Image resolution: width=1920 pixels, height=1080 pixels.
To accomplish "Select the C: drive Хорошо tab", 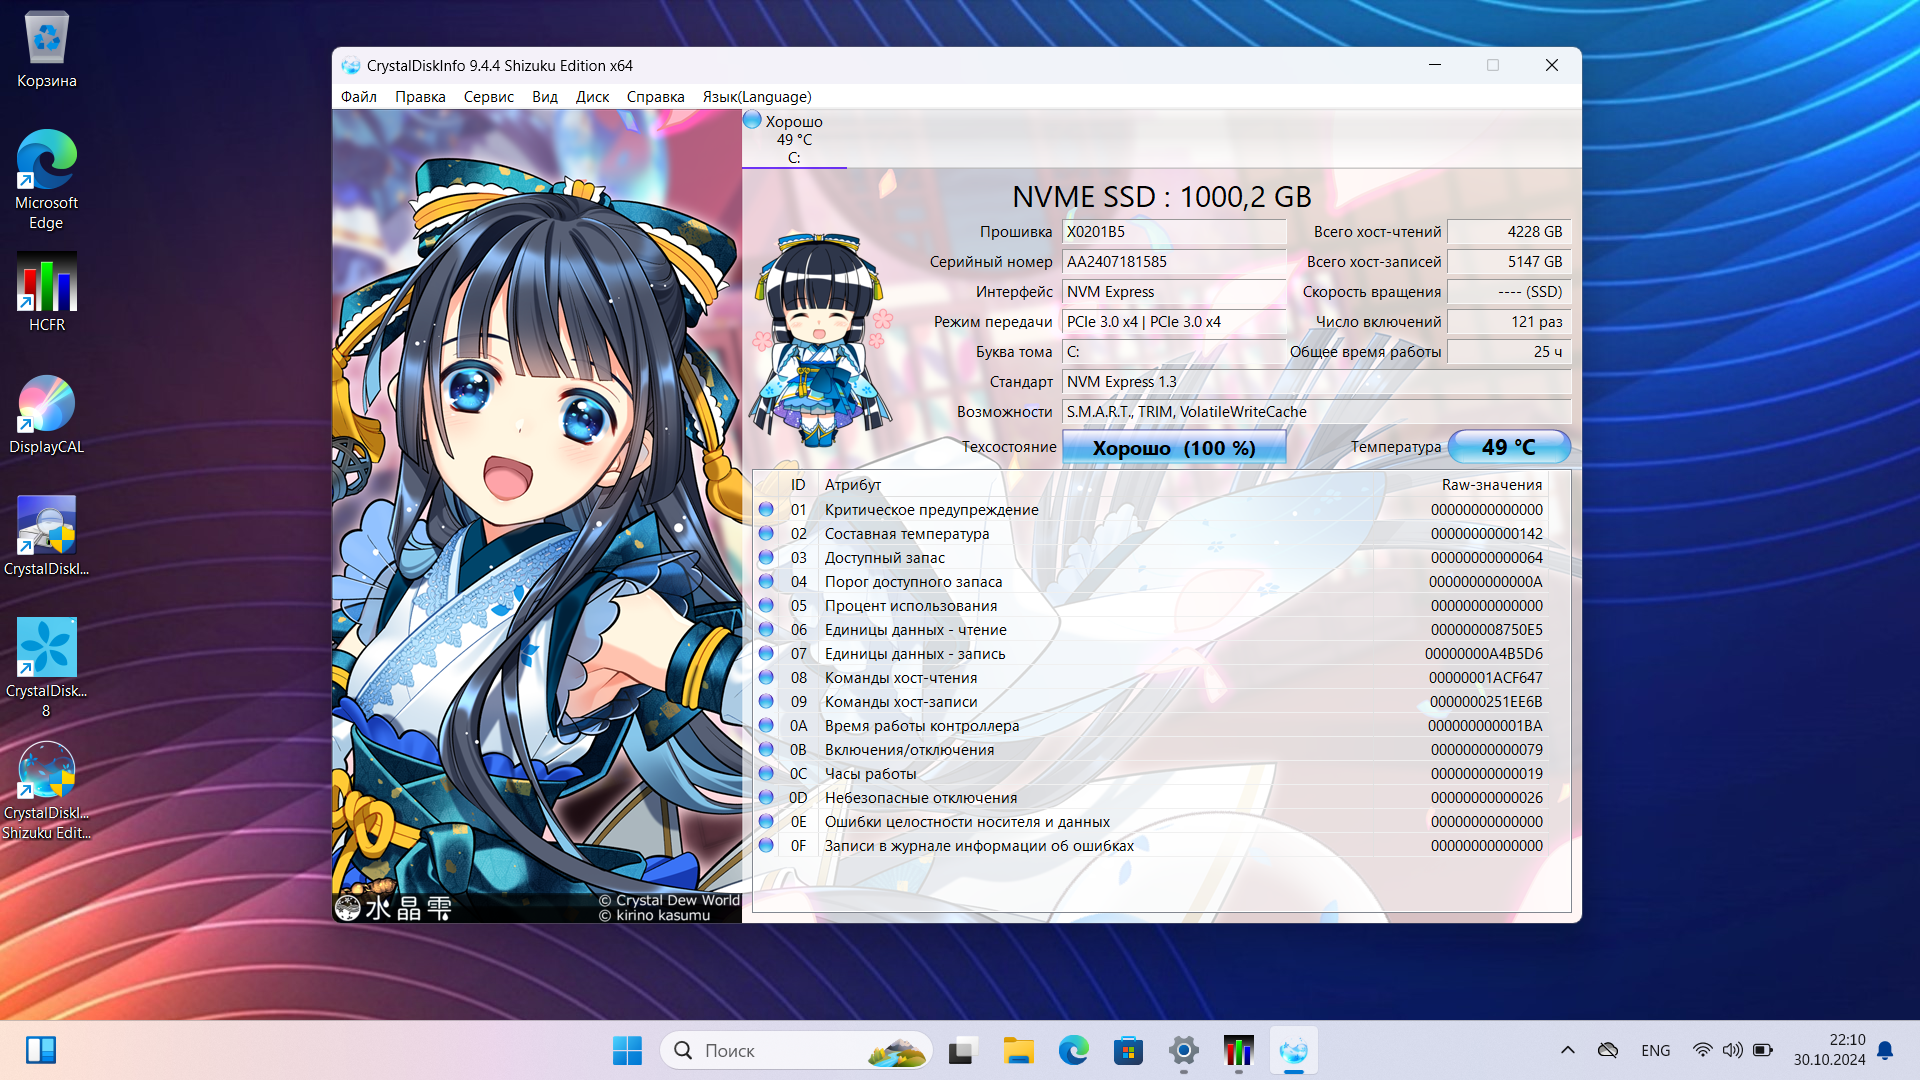I will click(794, 139).
